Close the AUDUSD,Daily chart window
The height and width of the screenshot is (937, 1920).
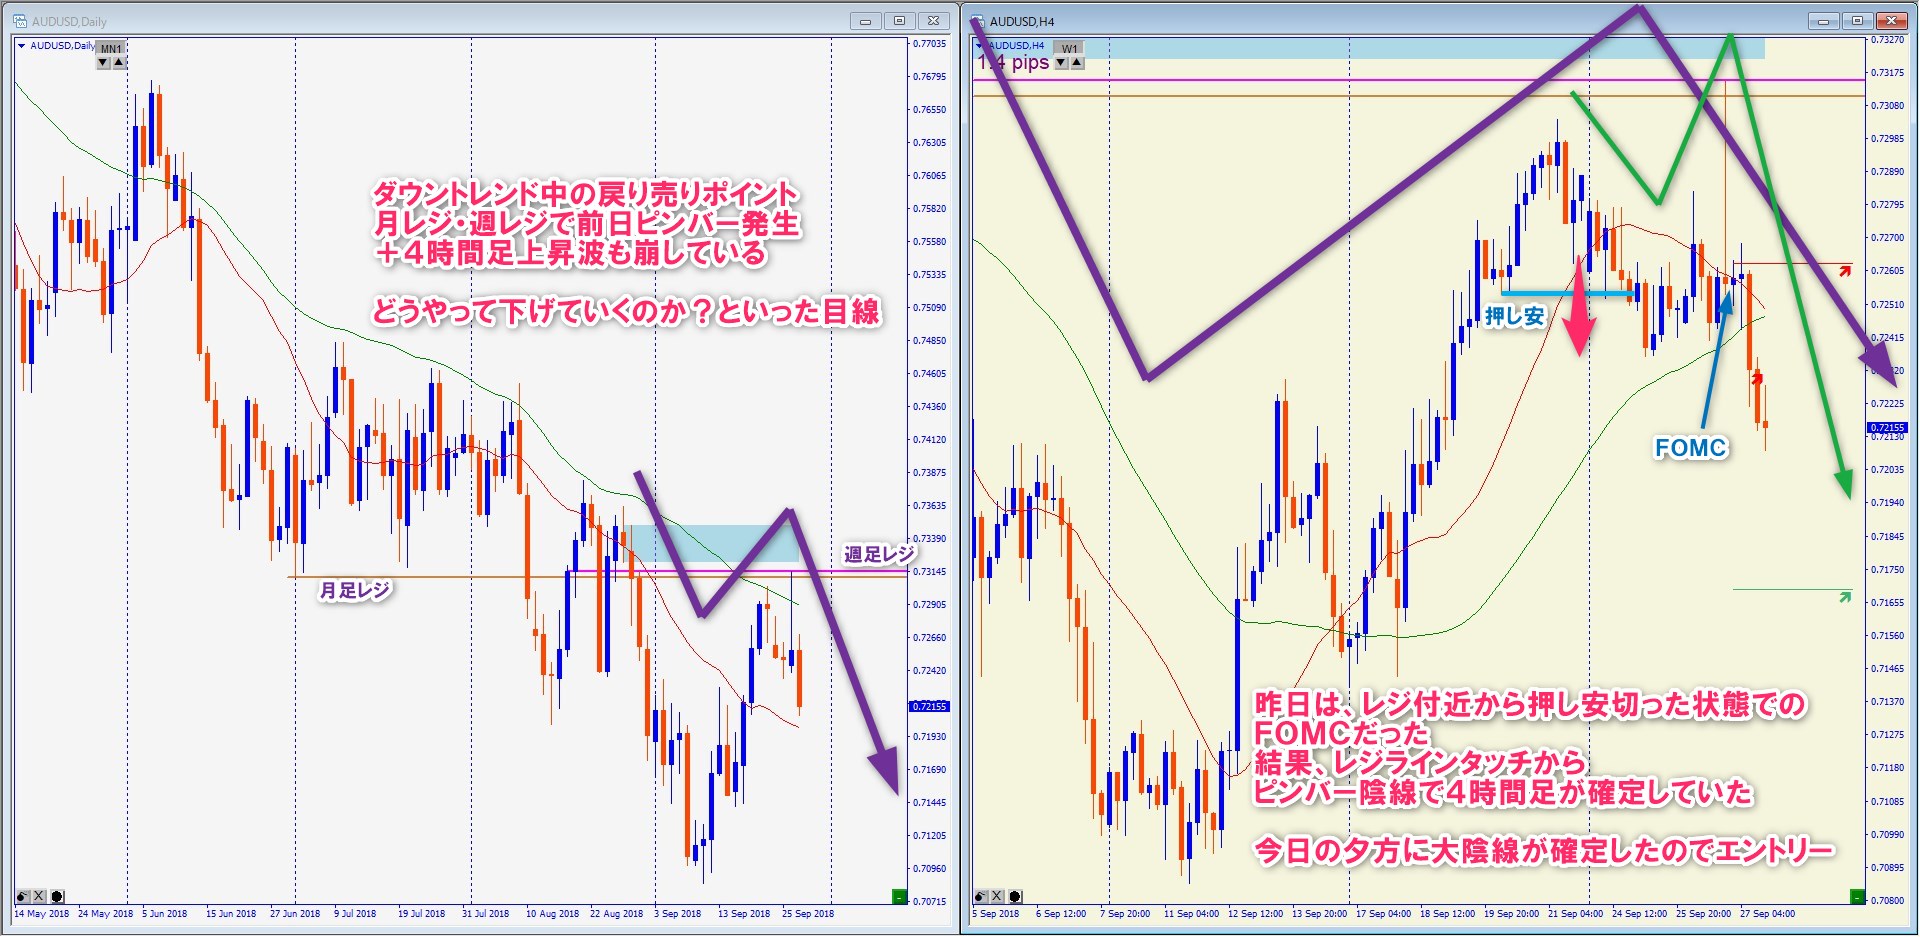pos(933,21)
